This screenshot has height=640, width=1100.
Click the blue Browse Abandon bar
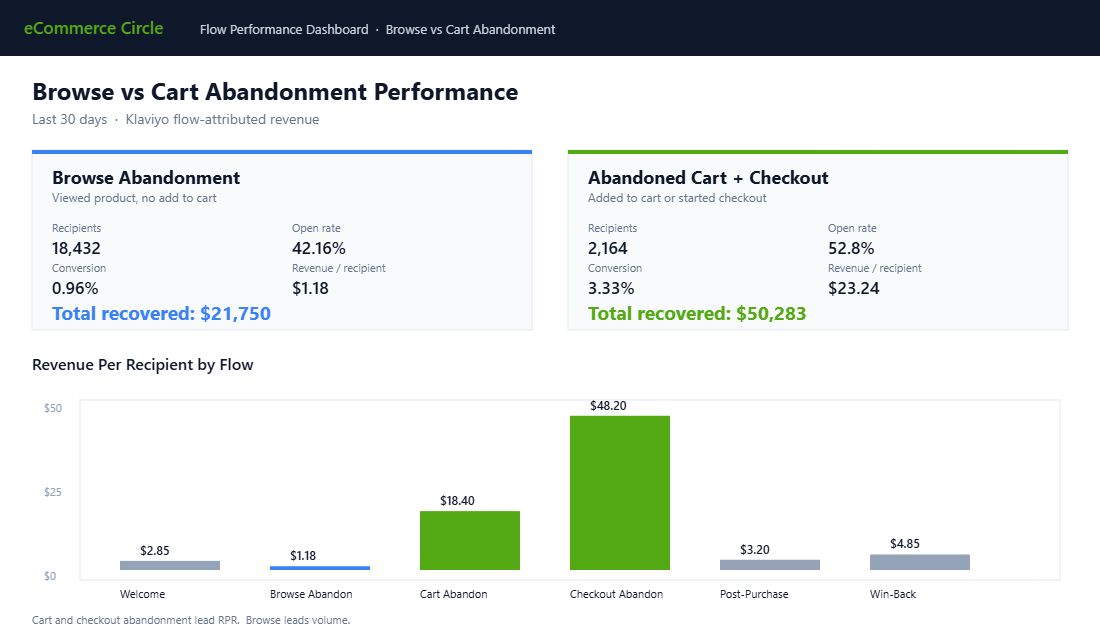(x=320, y=568)
